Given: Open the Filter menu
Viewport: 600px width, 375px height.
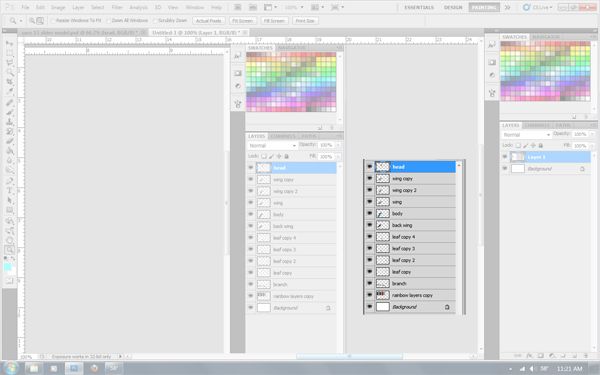Looking at the screenshot, I should [x=117, y=7].
